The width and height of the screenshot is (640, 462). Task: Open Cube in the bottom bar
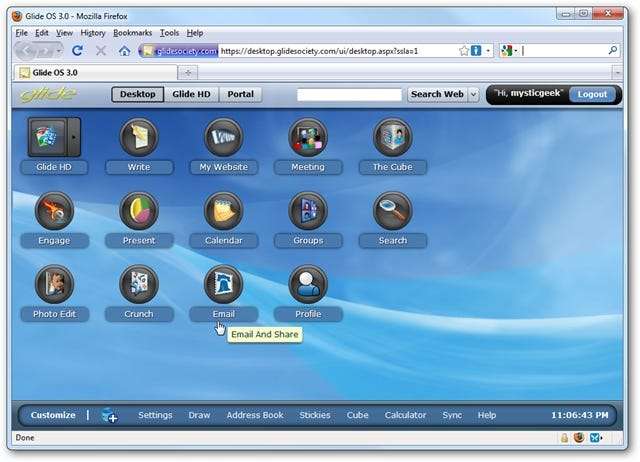coord(358,415)
